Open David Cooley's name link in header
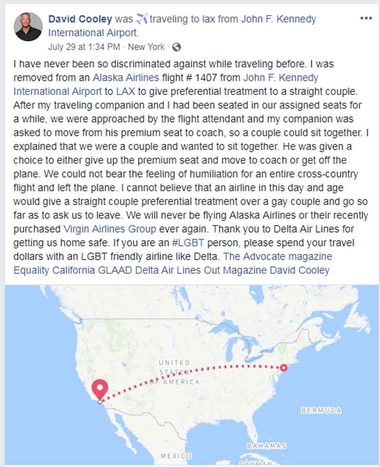The image size is (380, 467). click(x=80, y=19)
